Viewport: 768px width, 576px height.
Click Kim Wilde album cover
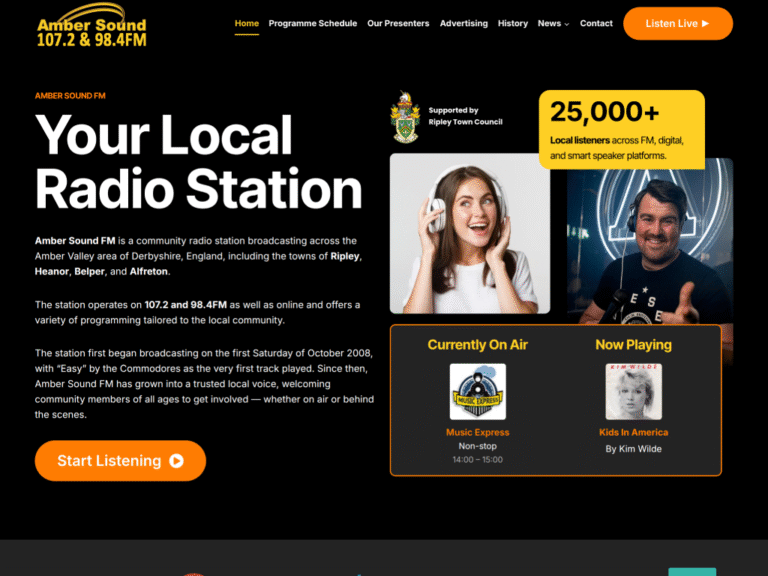point(633,391)
